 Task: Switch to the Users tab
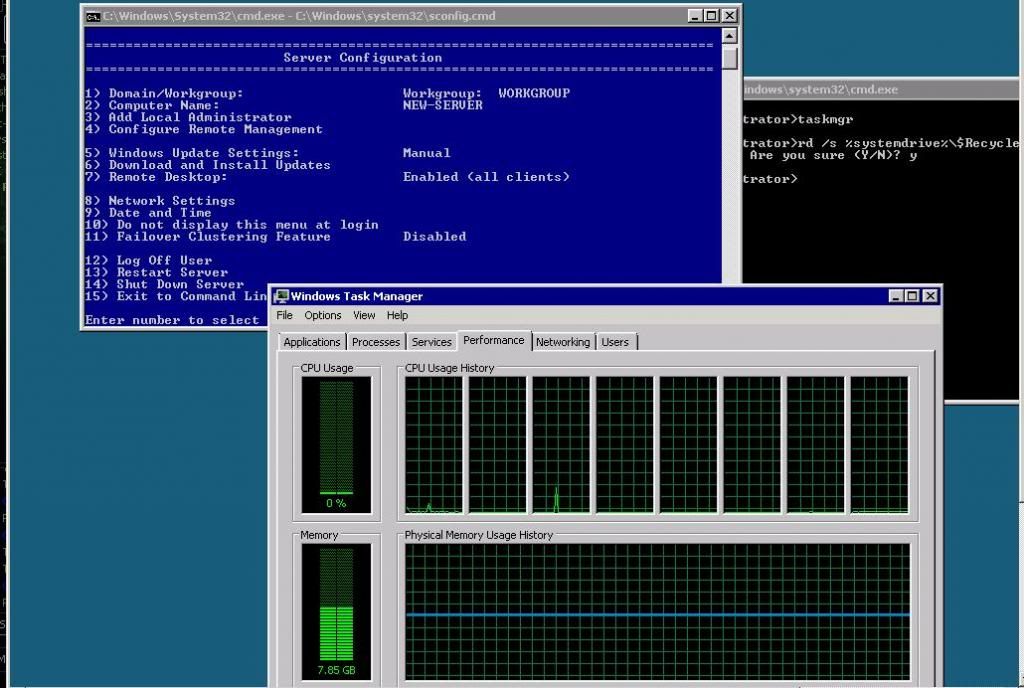pyautogui.click(x=615, y=342)
